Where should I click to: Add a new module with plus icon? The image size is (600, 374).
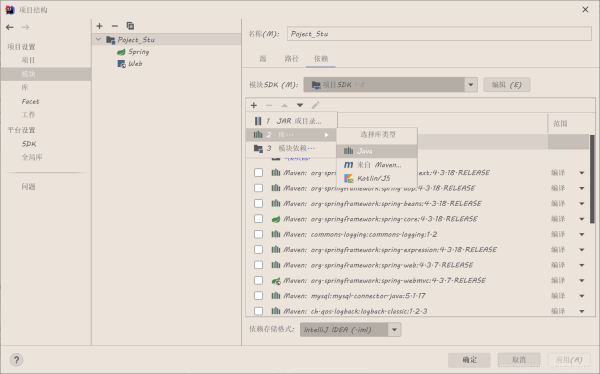coord(99,26)
